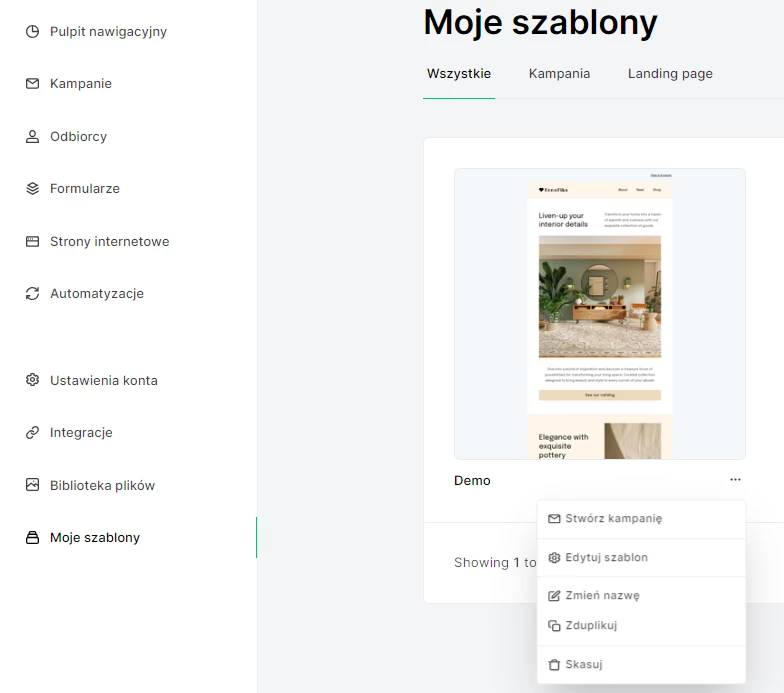
Task: Click the Automatyzacje refresh arrows icon
Action: [32, 294]
